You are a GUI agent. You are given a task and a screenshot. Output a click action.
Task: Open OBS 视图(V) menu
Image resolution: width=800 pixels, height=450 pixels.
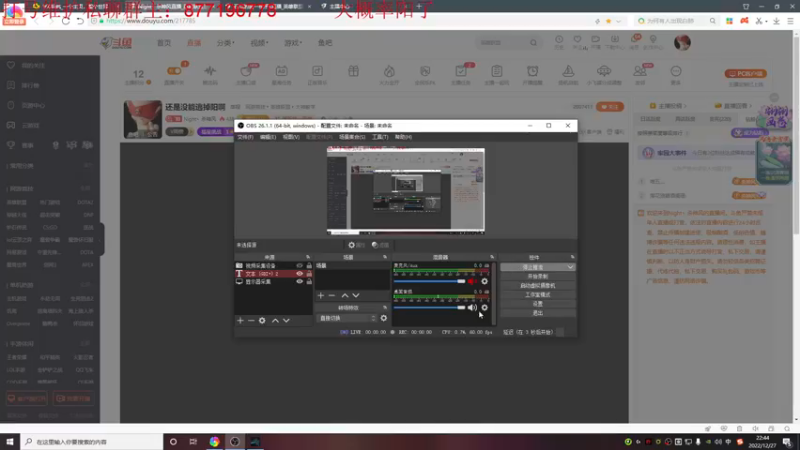pyautogui.click(x=291, y=137)
